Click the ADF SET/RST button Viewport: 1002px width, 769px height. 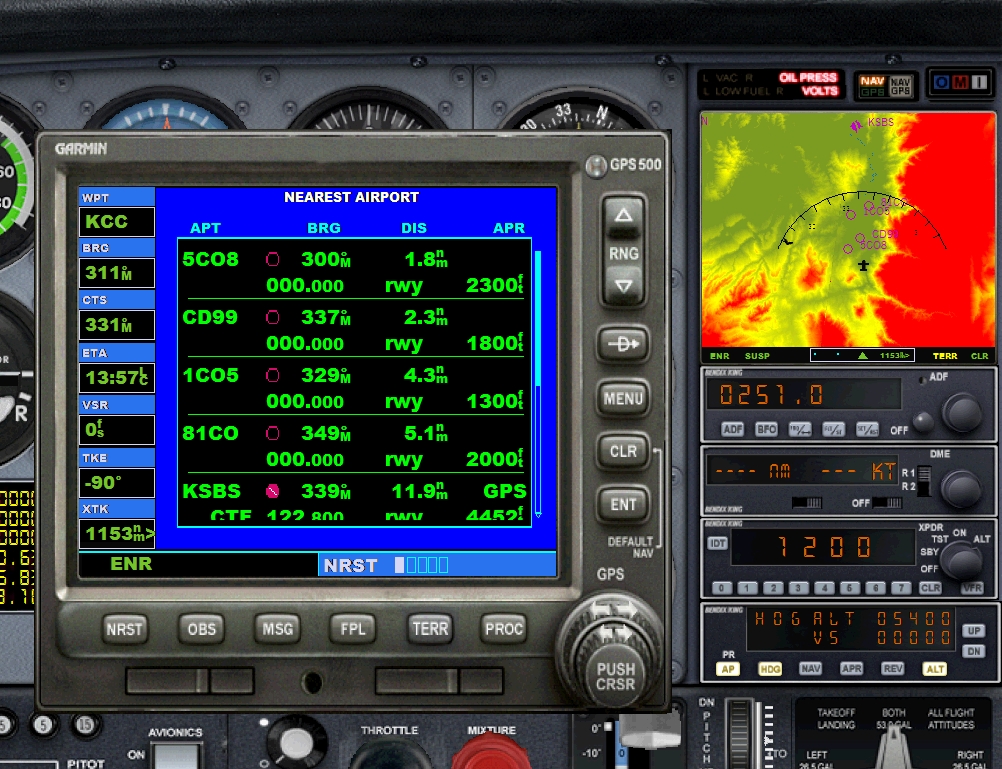[x=867, y=429]
